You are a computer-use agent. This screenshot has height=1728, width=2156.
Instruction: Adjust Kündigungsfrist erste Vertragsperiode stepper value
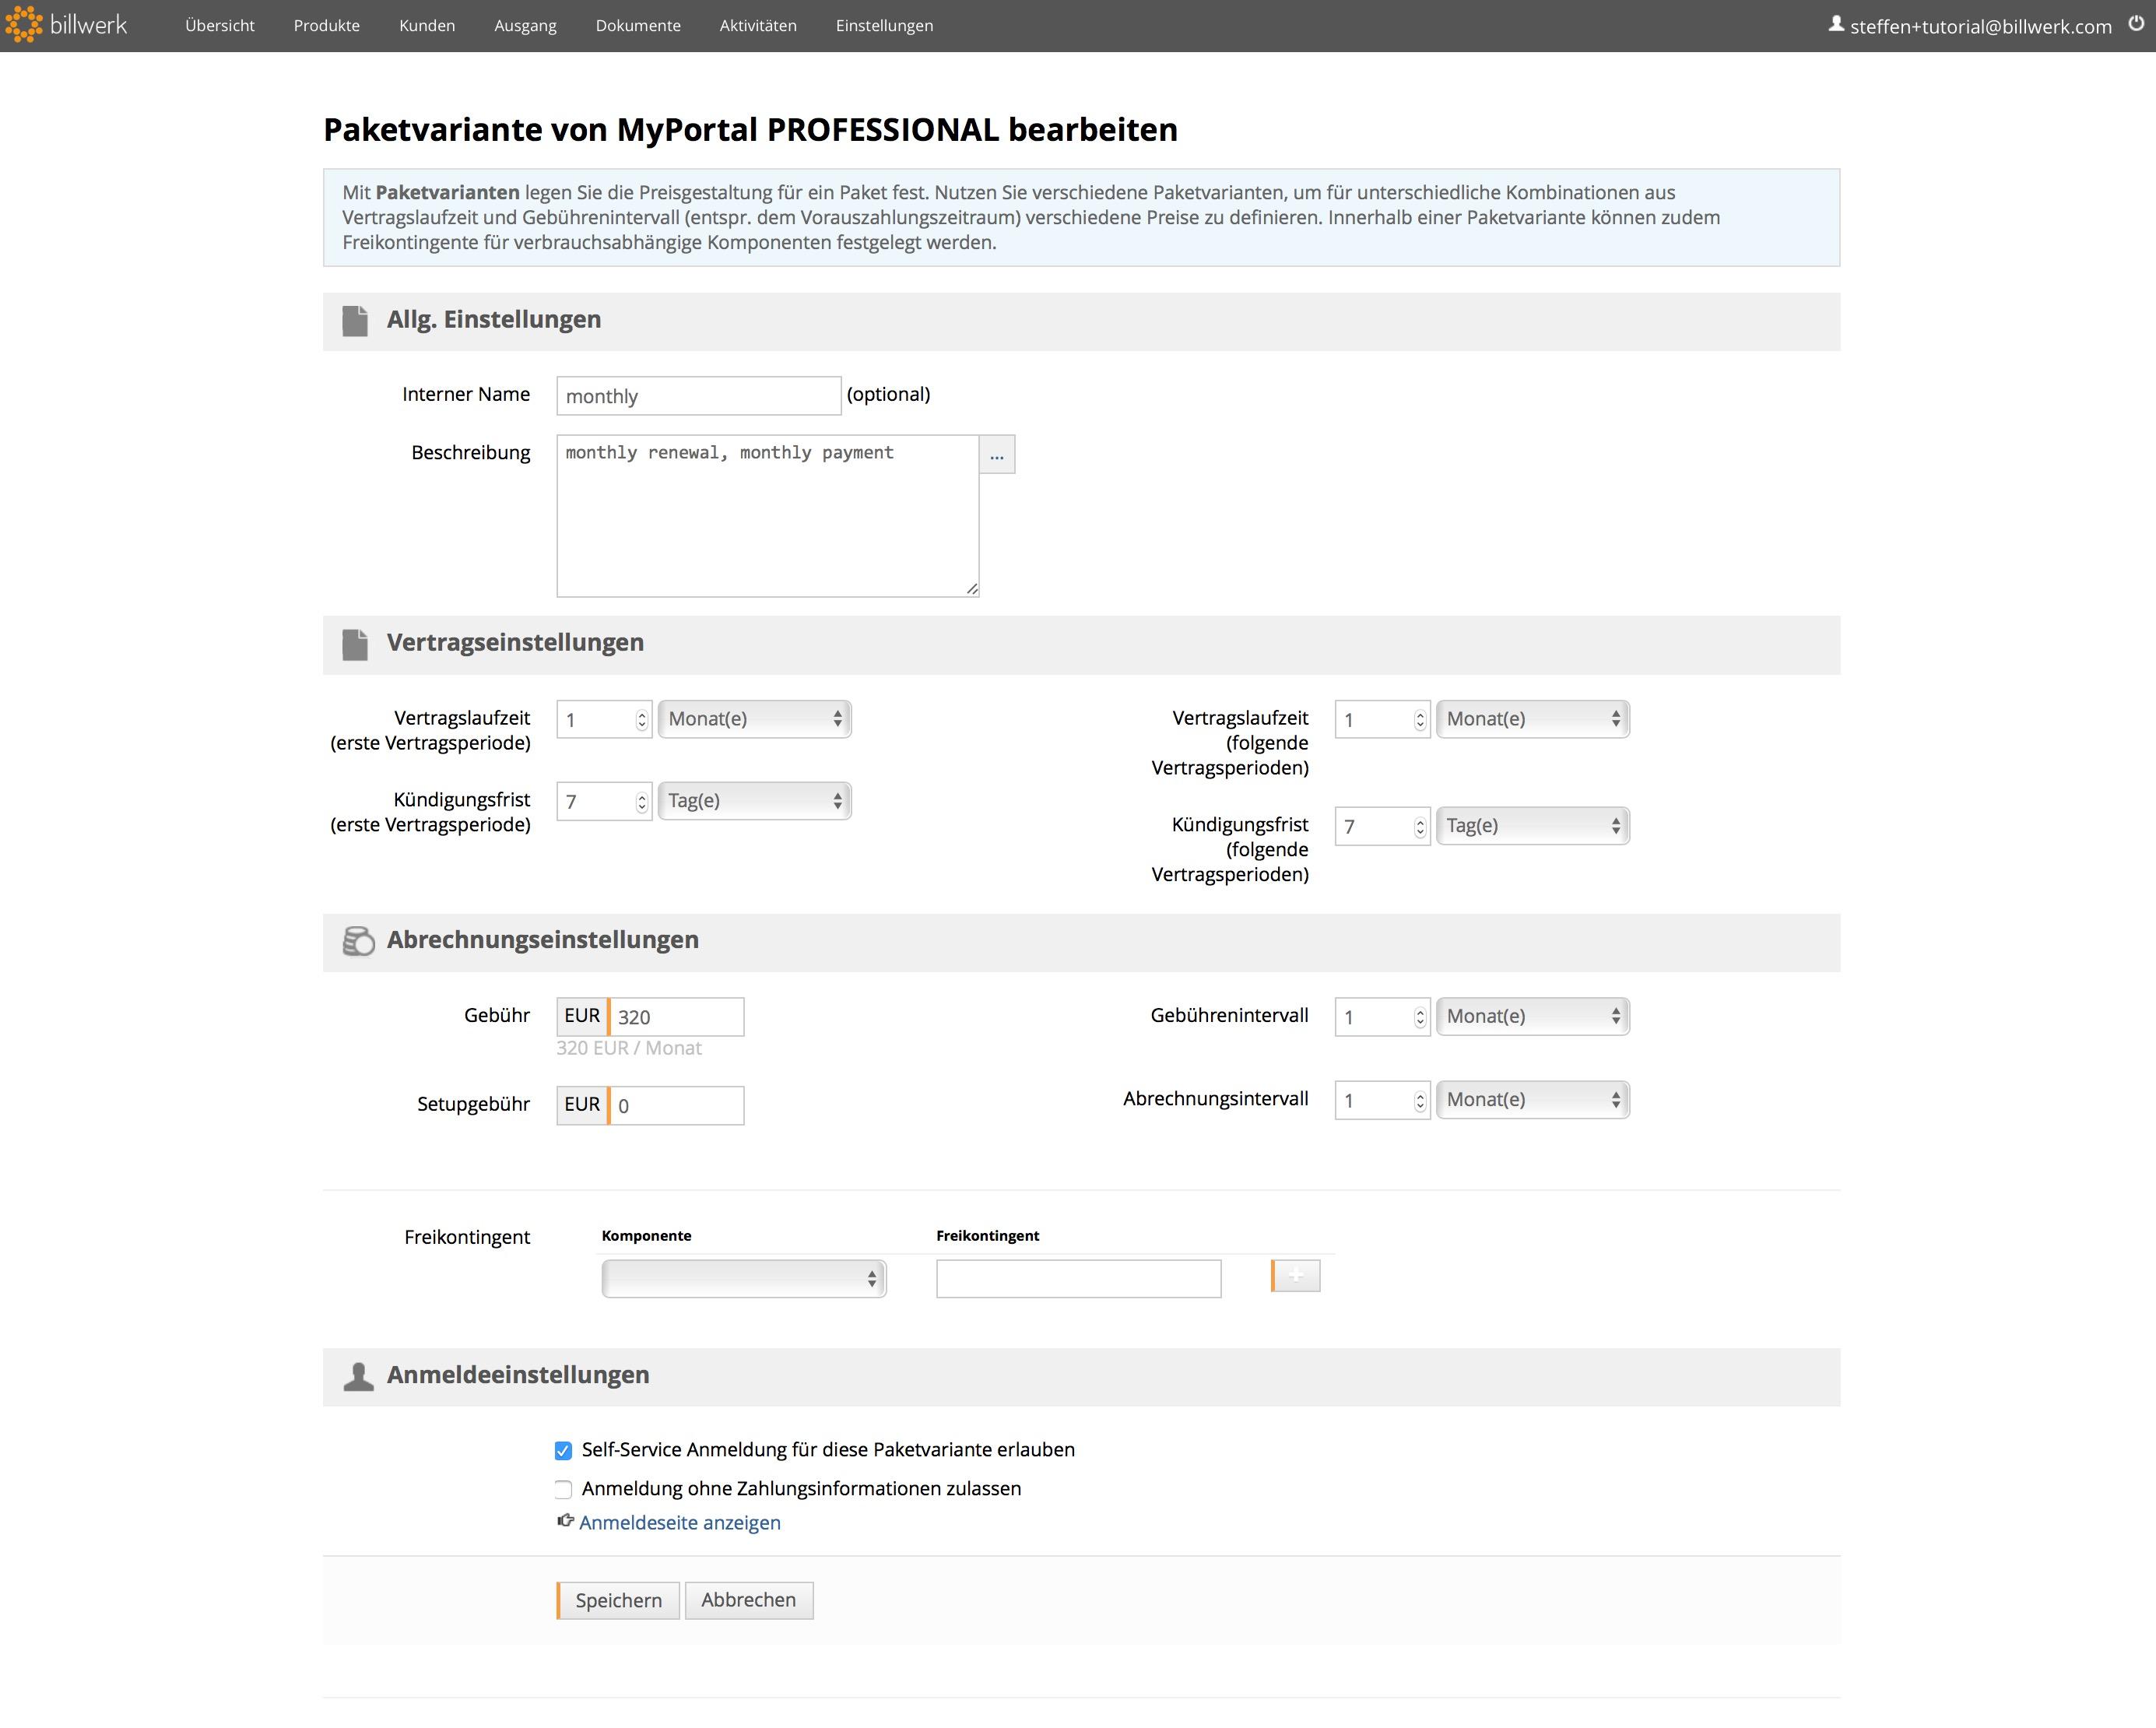point(644,799)
